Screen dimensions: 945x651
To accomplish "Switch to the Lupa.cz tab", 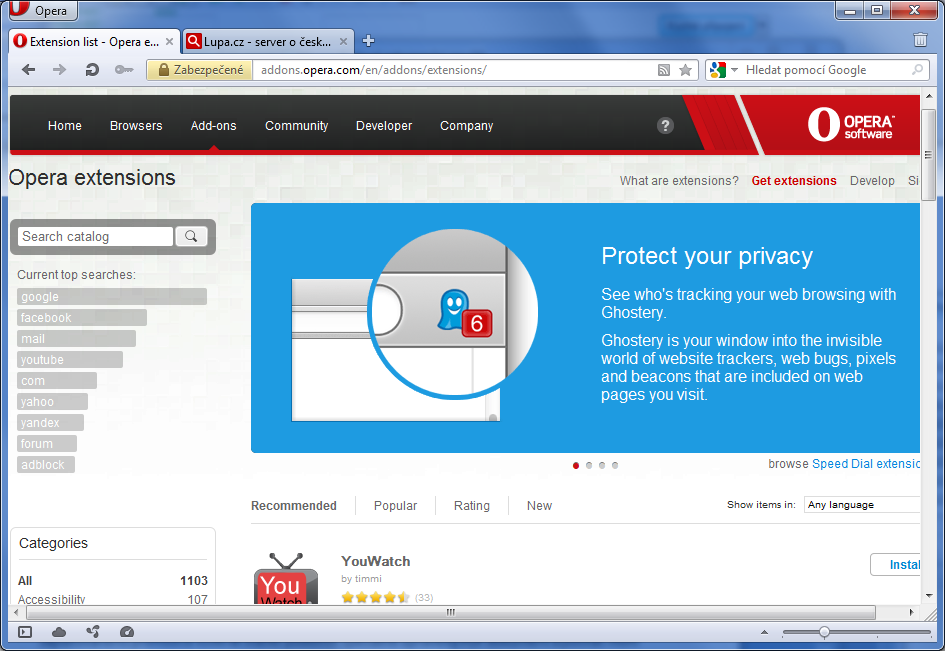I will 267,42.
